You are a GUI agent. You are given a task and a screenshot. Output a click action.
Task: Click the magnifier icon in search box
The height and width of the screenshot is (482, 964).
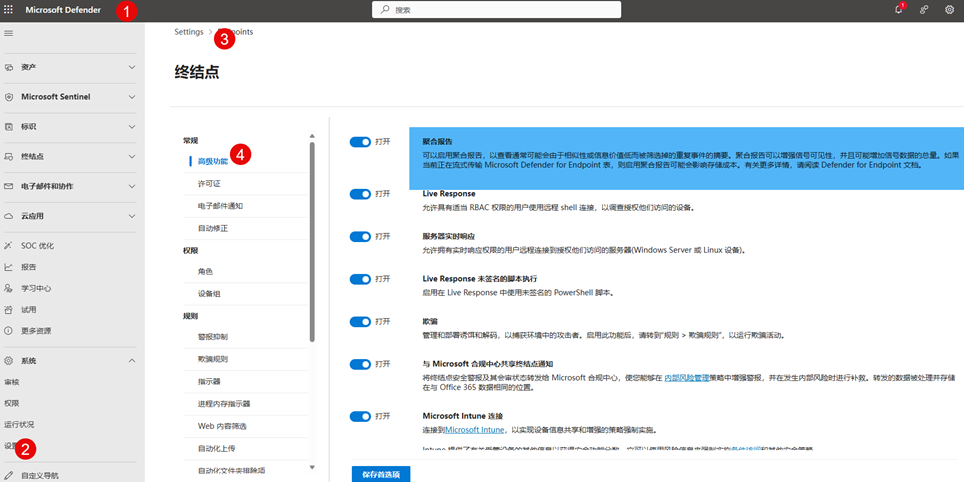tap(385, 10)
